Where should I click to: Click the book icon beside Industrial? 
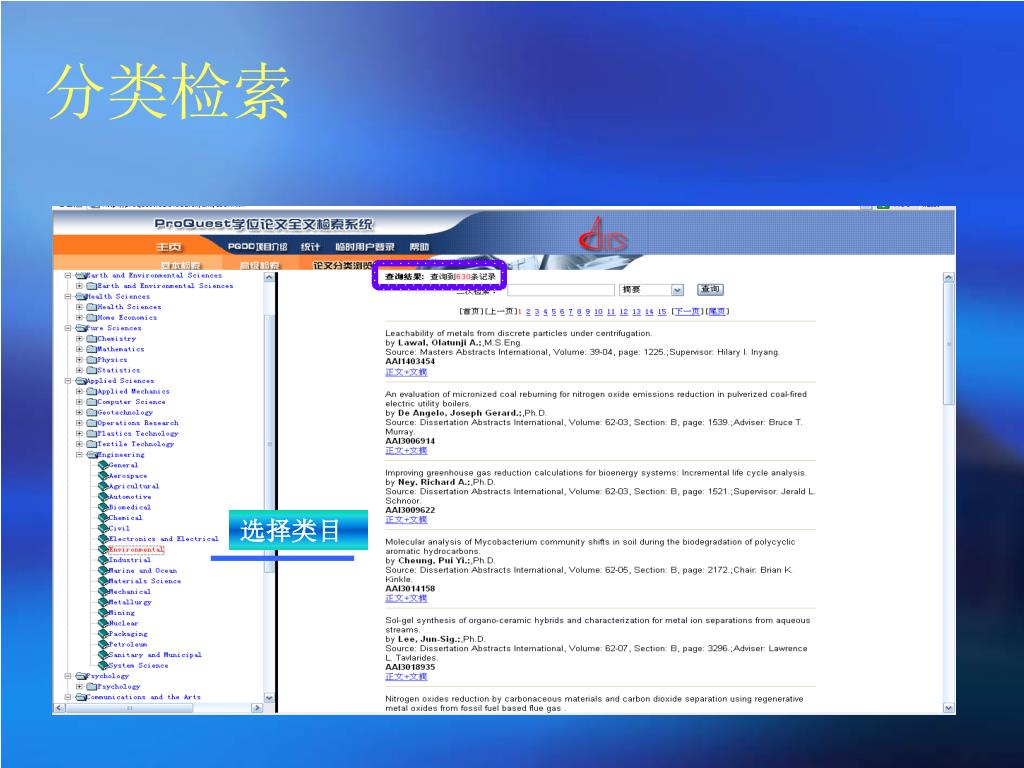[x=103, y=560]
